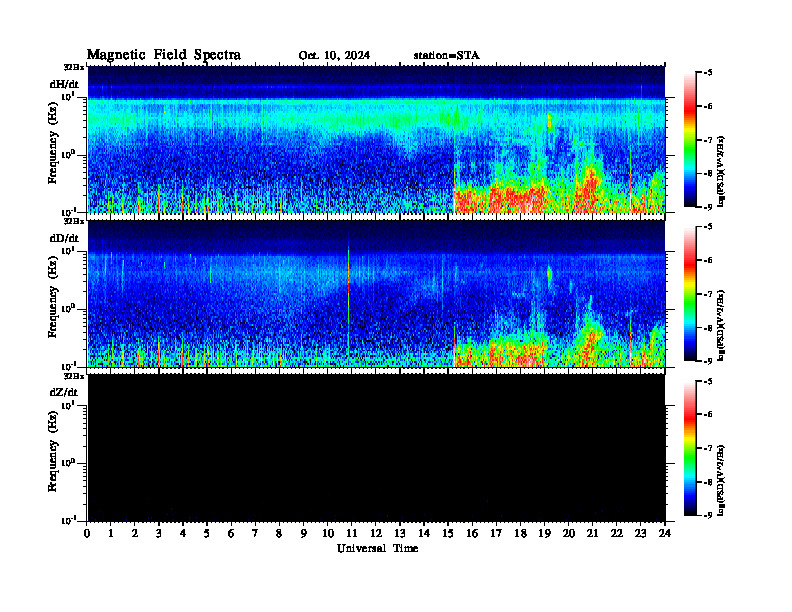Click the 'station=STA' label
The height and width of the screenshot is (612, 792).
pyautogui.click(x=446, y=56)
